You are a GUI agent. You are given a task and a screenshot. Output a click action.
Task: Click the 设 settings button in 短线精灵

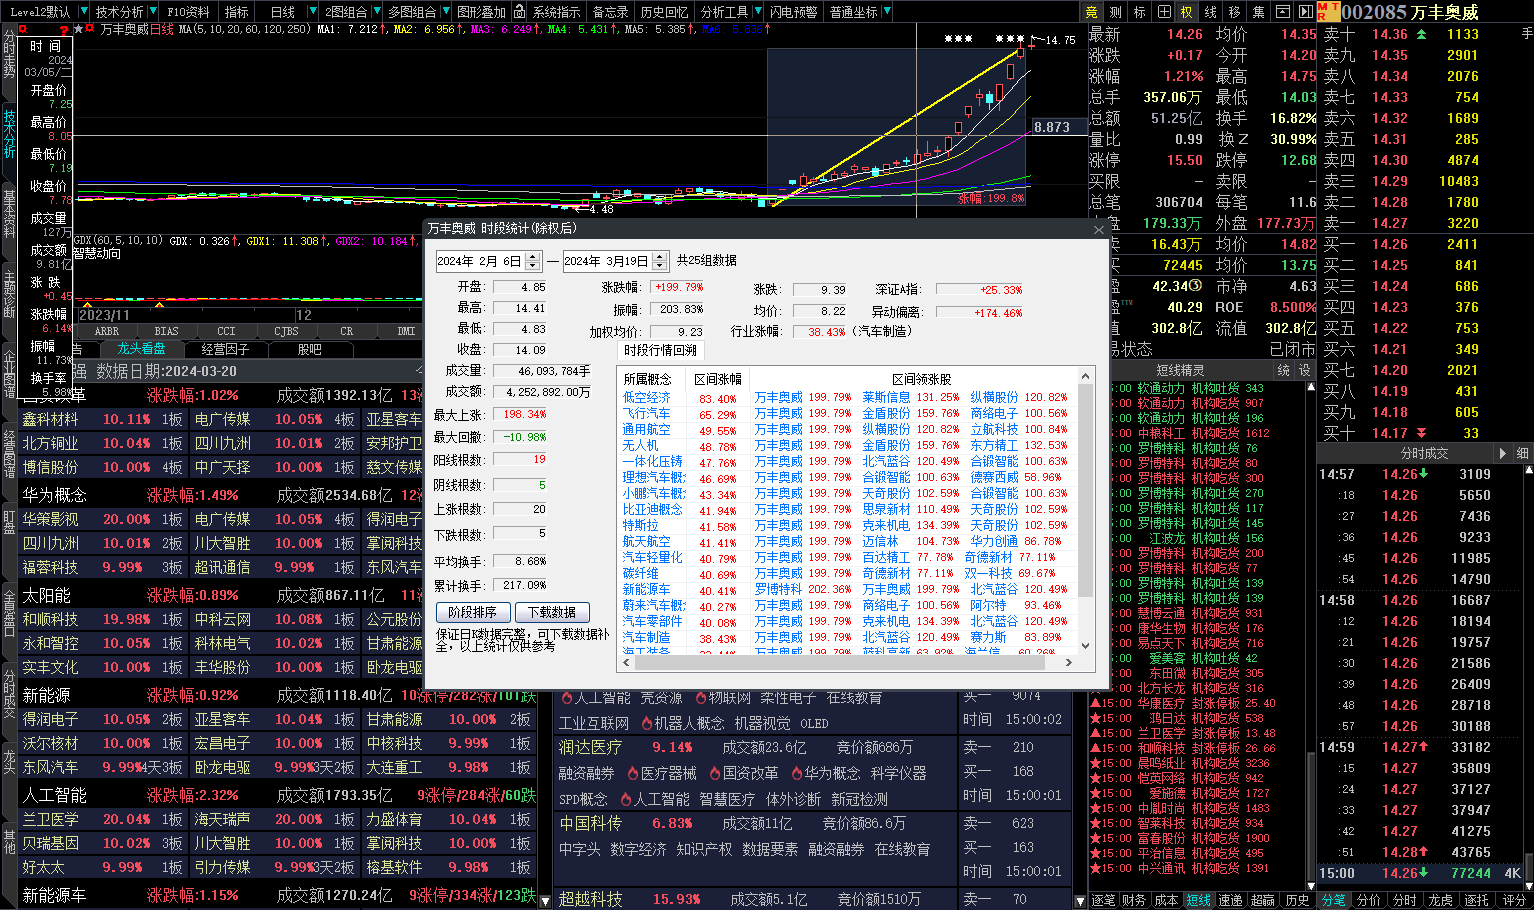click(x=1304, y=370)
